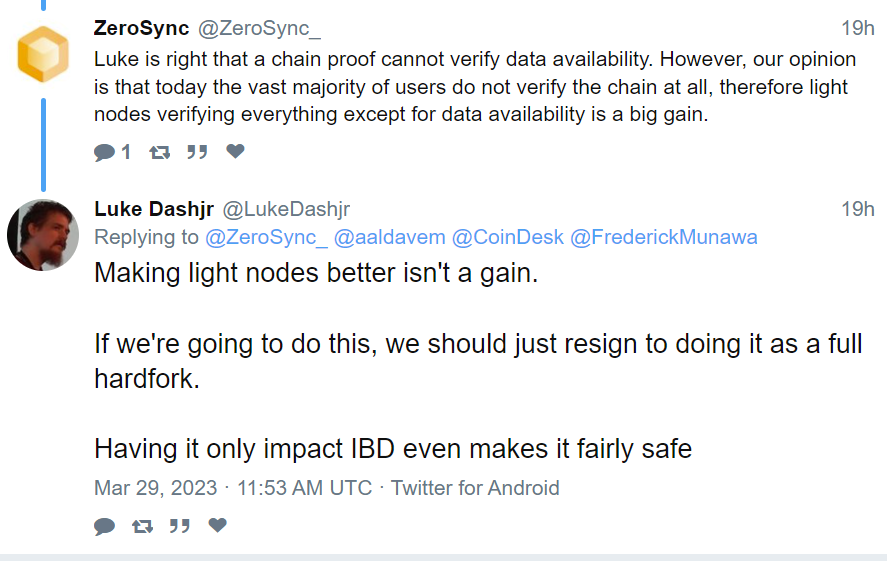This screenshot has height=561, width=887.
Task: Open the ZeroSync display name link
Action: [141, 27]
